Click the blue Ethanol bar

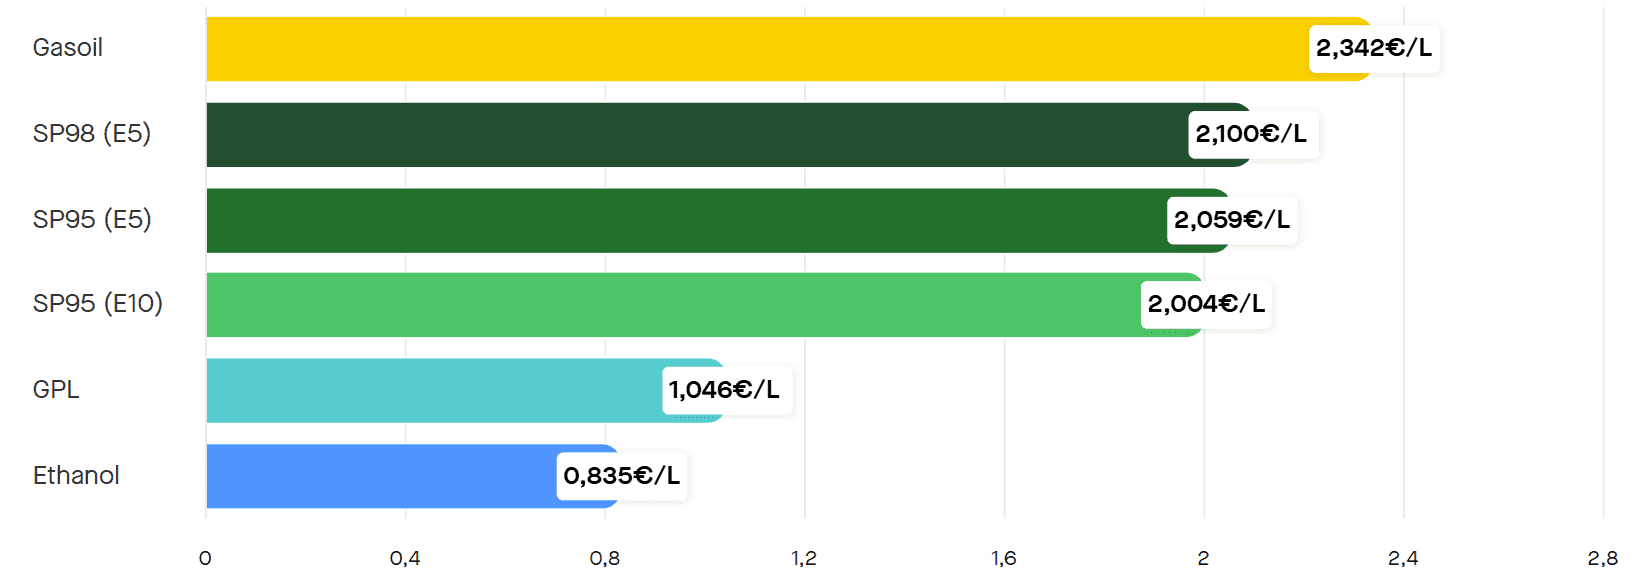[380, 477]
